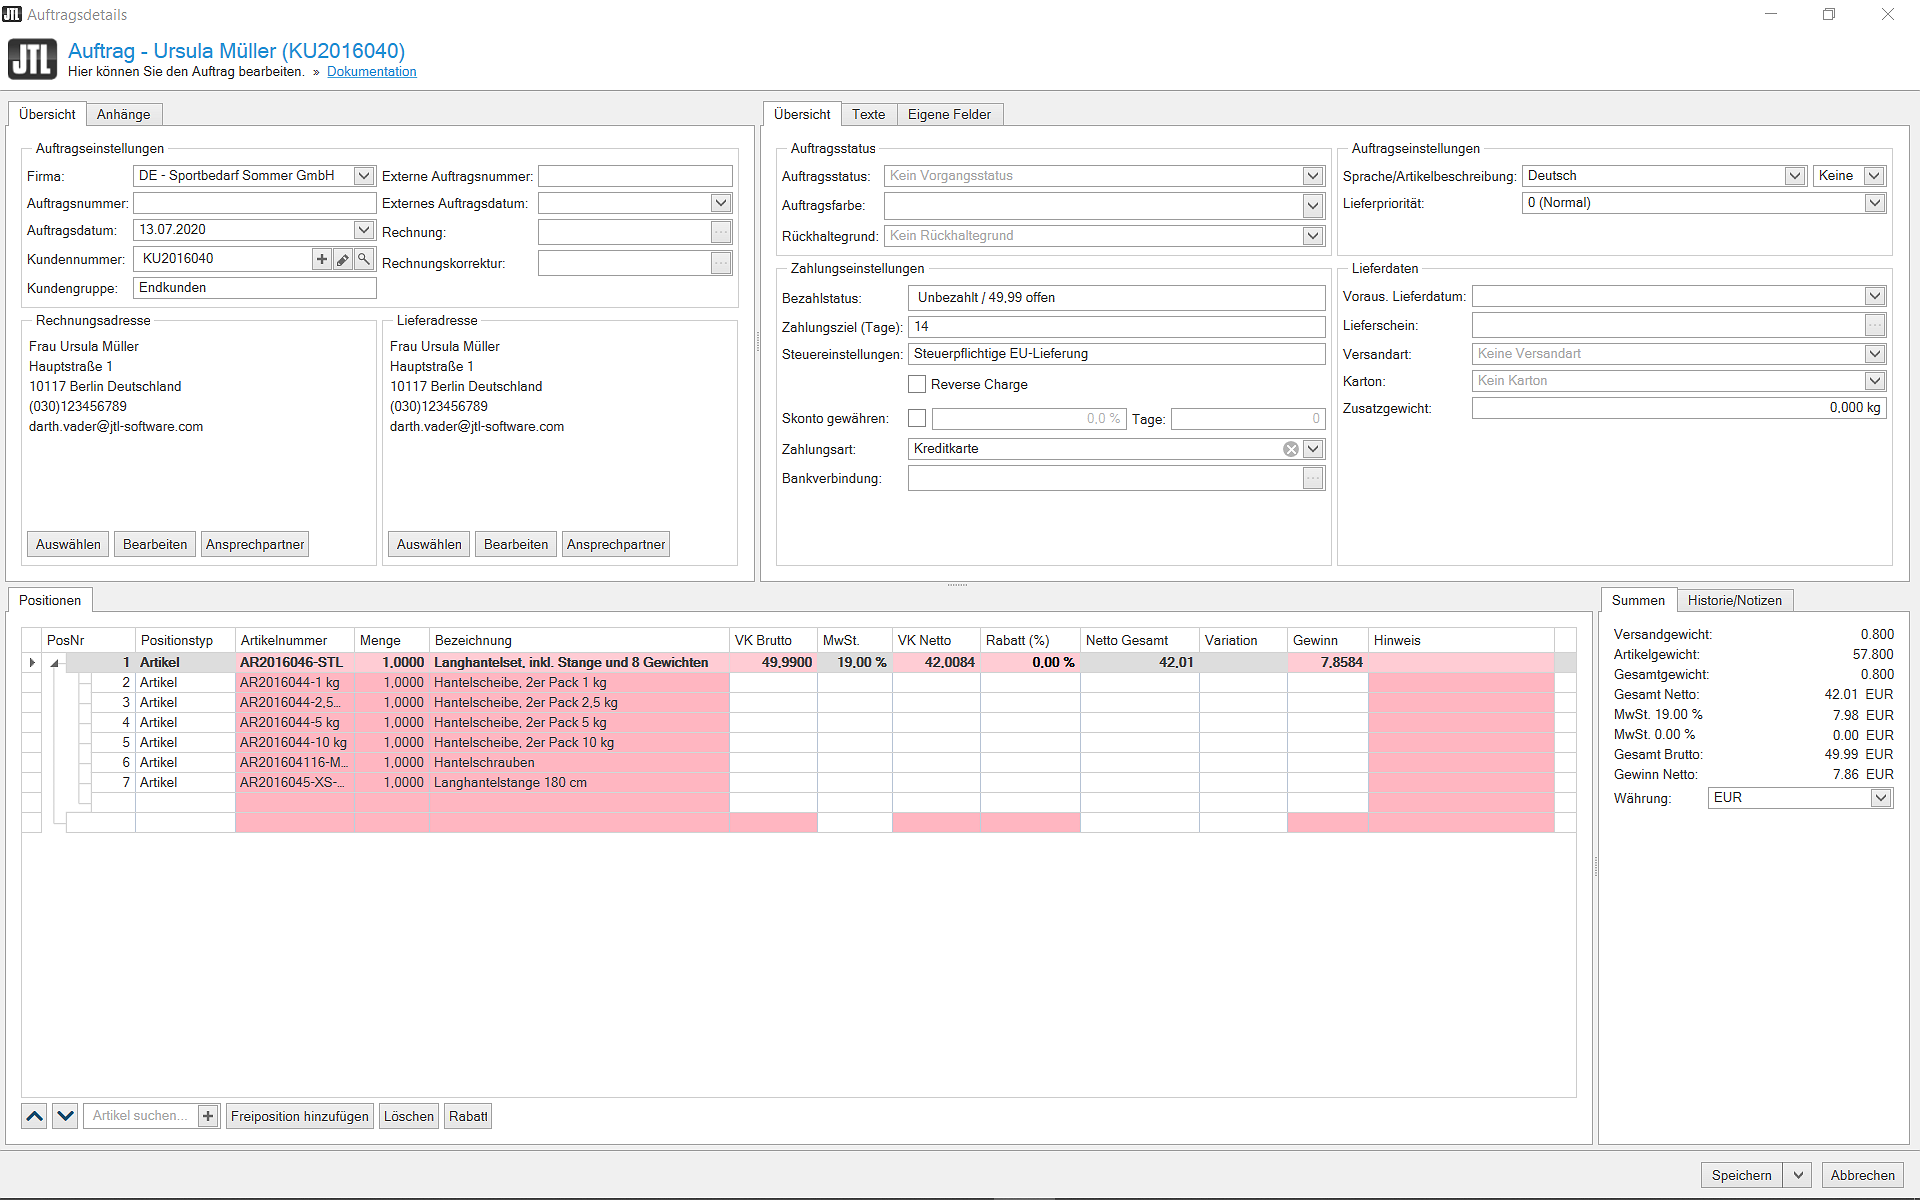
Task: Expand the Versandart dropdown
Action: 1875,354
